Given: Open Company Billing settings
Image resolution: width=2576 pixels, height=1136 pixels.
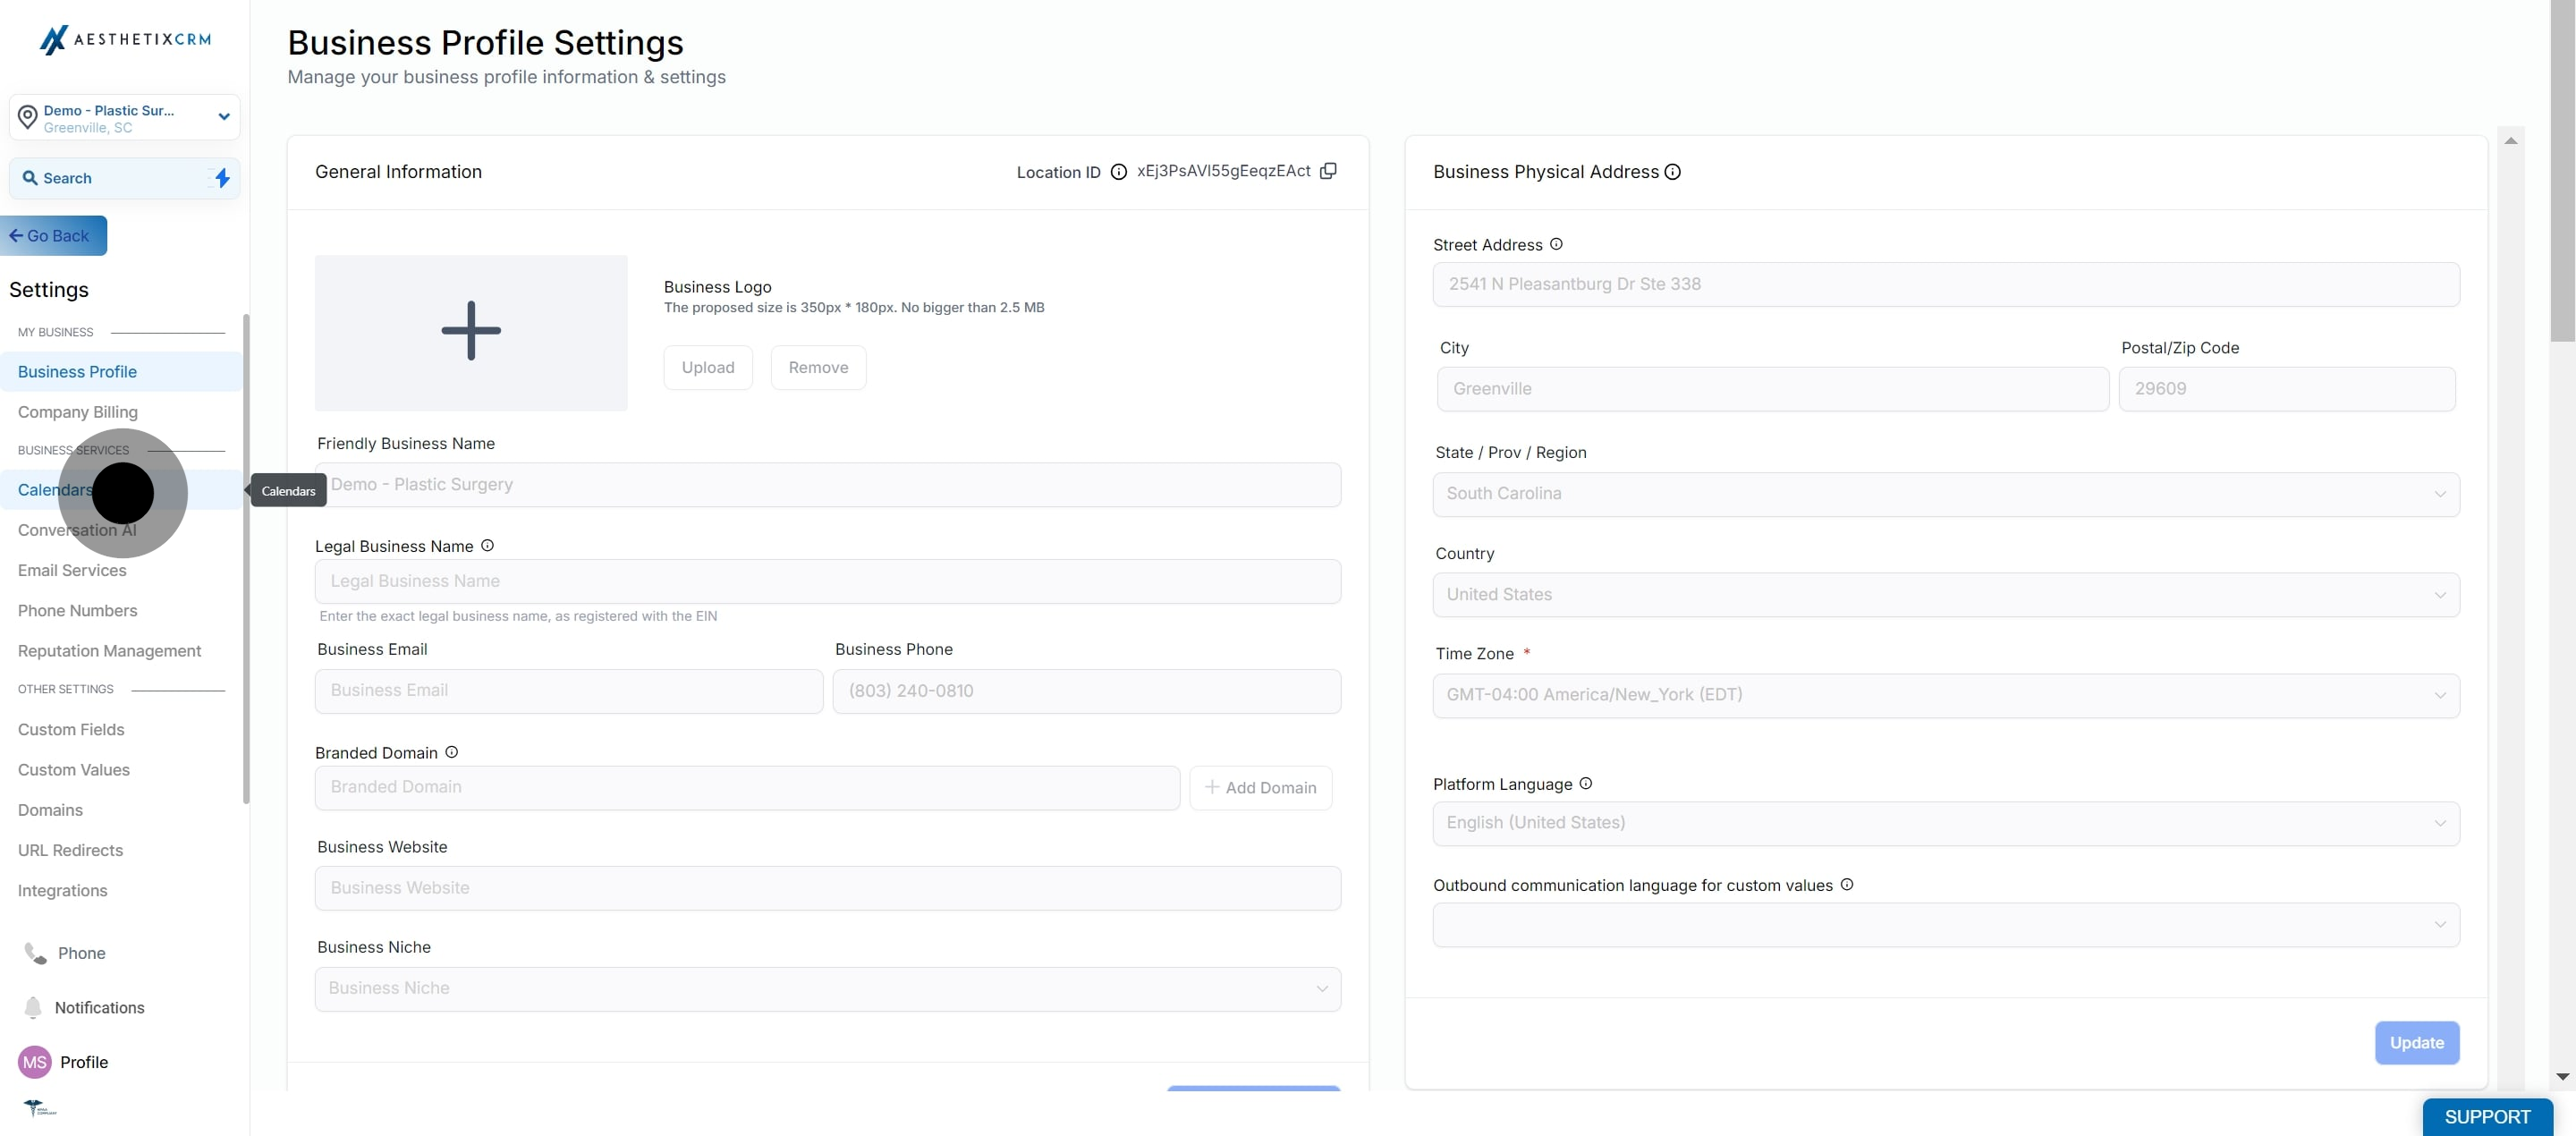Looking at the screenshot, I should (x=78, y=412).
